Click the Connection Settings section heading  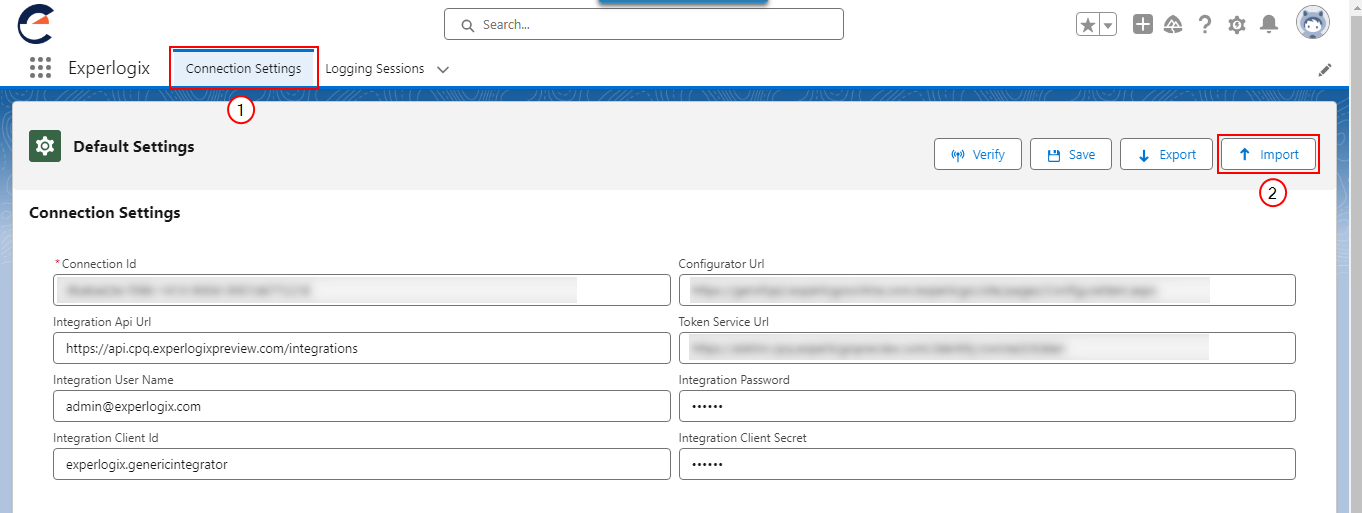click(105, 213)
